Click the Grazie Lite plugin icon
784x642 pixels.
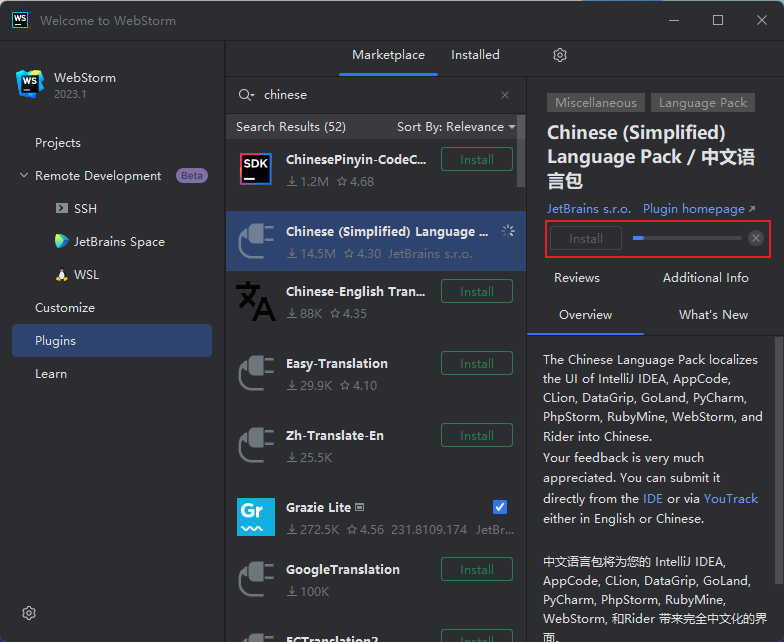(x=256, y=517)
